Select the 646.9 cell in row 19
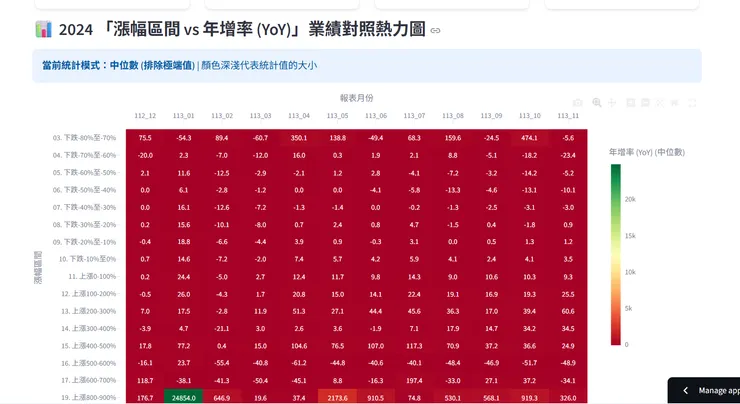The image size is (740, 404). click(x=222, y=397)
